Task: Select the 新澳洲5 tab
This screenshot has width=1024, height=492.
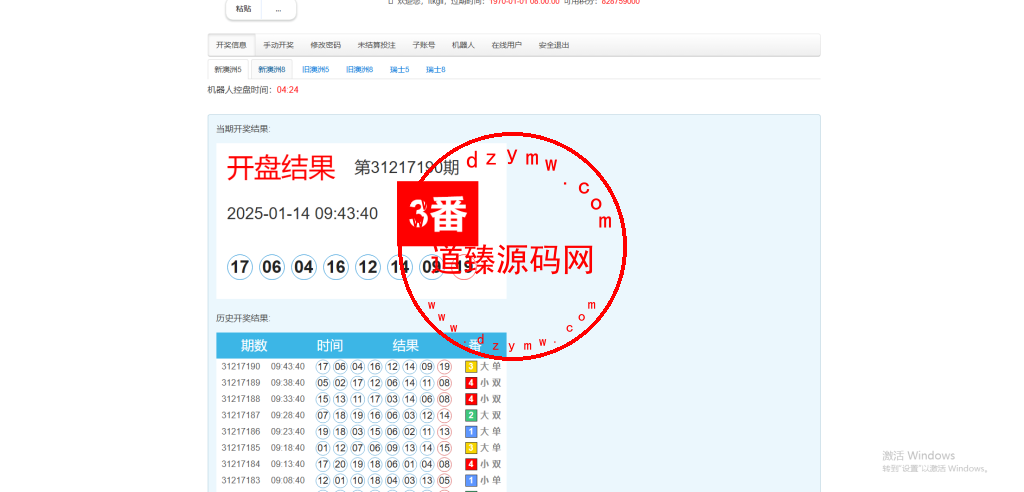Action: [x=228, y=69]
